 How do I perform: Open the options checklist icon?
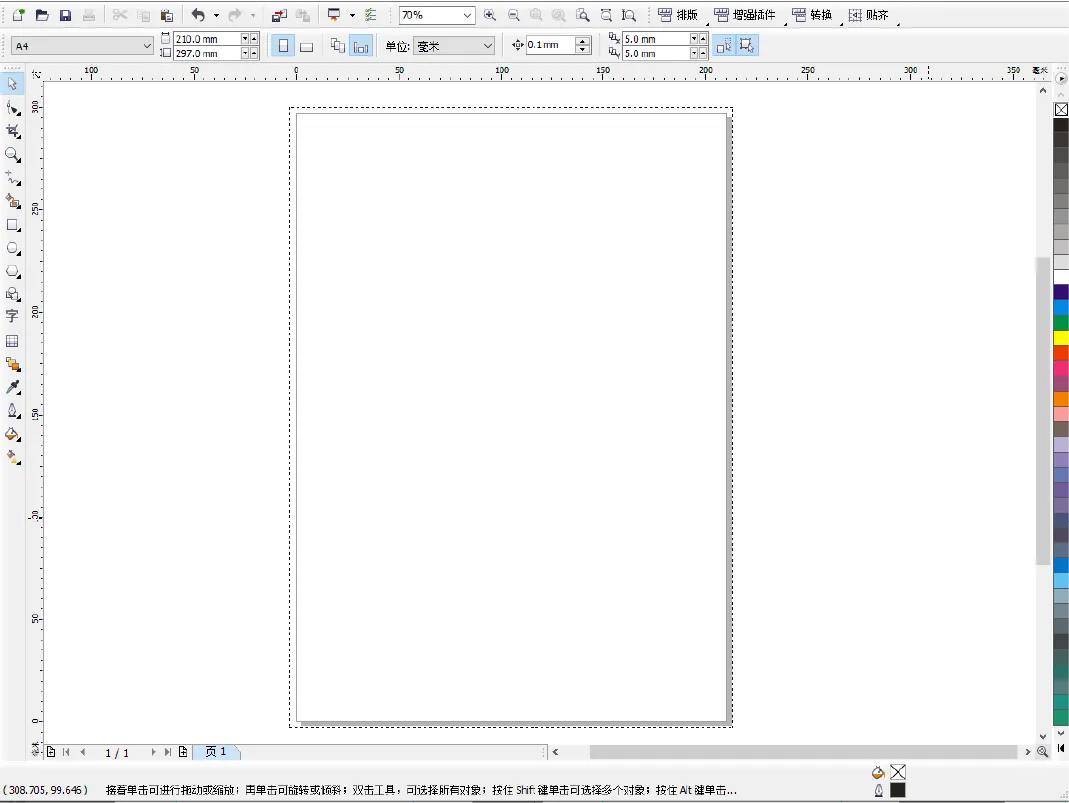[371, 15]
